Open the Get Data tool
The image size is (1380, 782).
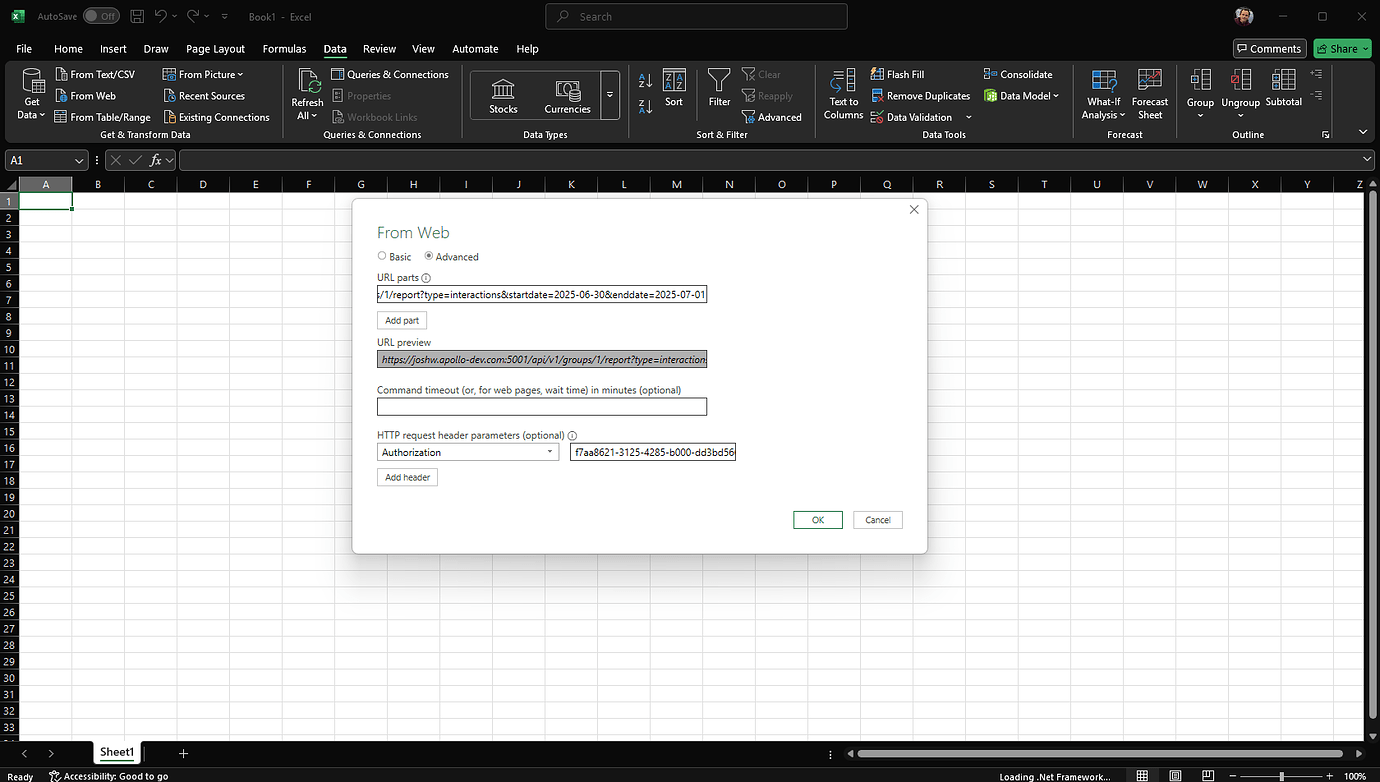(30, 95)
